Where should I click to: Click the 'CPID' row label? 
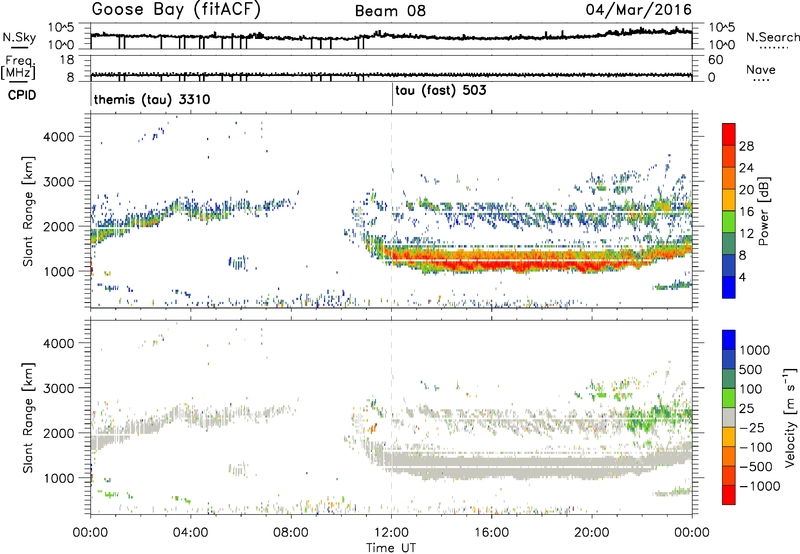(22, 95)
